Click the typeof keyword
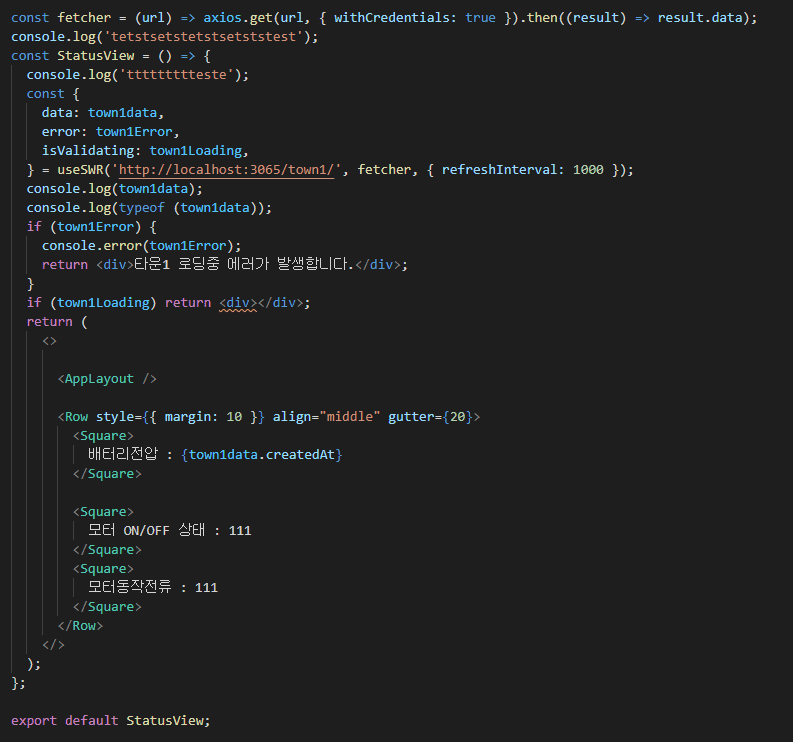 pyautogui.click(x=142, y=208)
